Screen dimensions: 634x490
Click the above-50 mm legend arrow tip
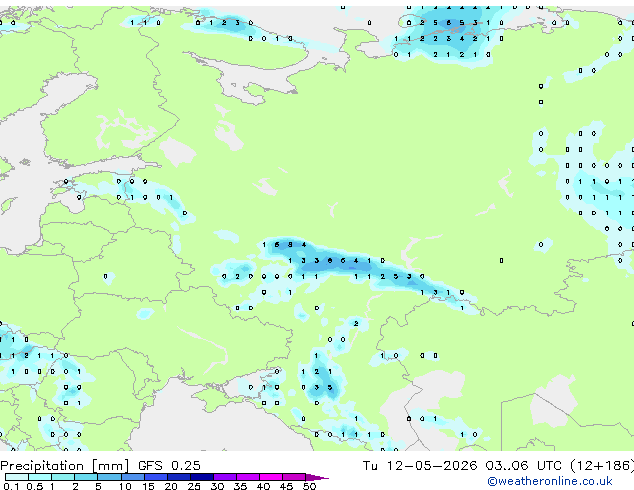317,478
